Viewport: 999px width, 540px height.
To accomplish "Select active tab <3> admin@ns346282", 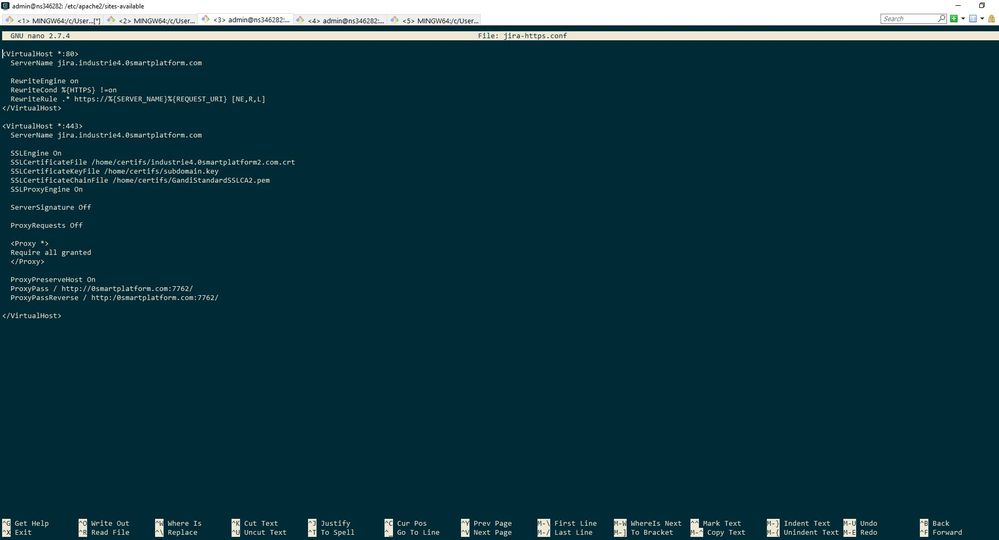I will click(246, 20).
